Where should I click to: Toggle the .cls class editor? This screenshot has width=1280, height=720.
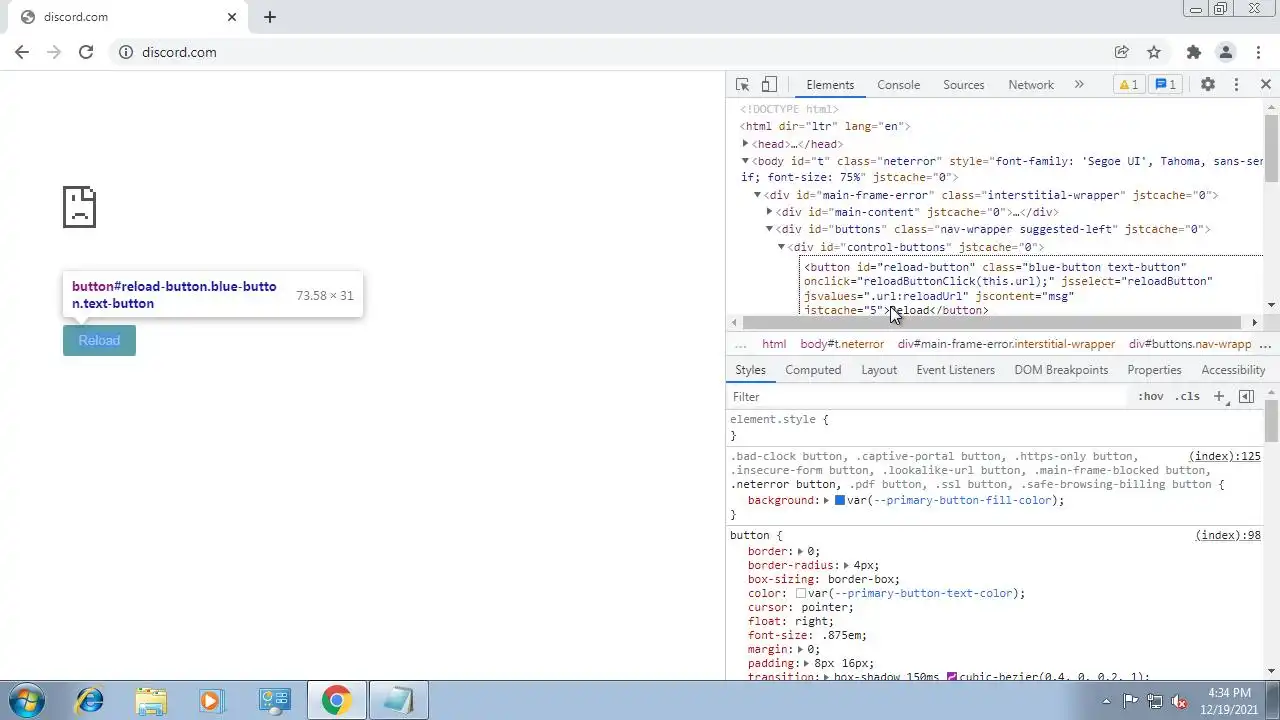pos(1187,397)
